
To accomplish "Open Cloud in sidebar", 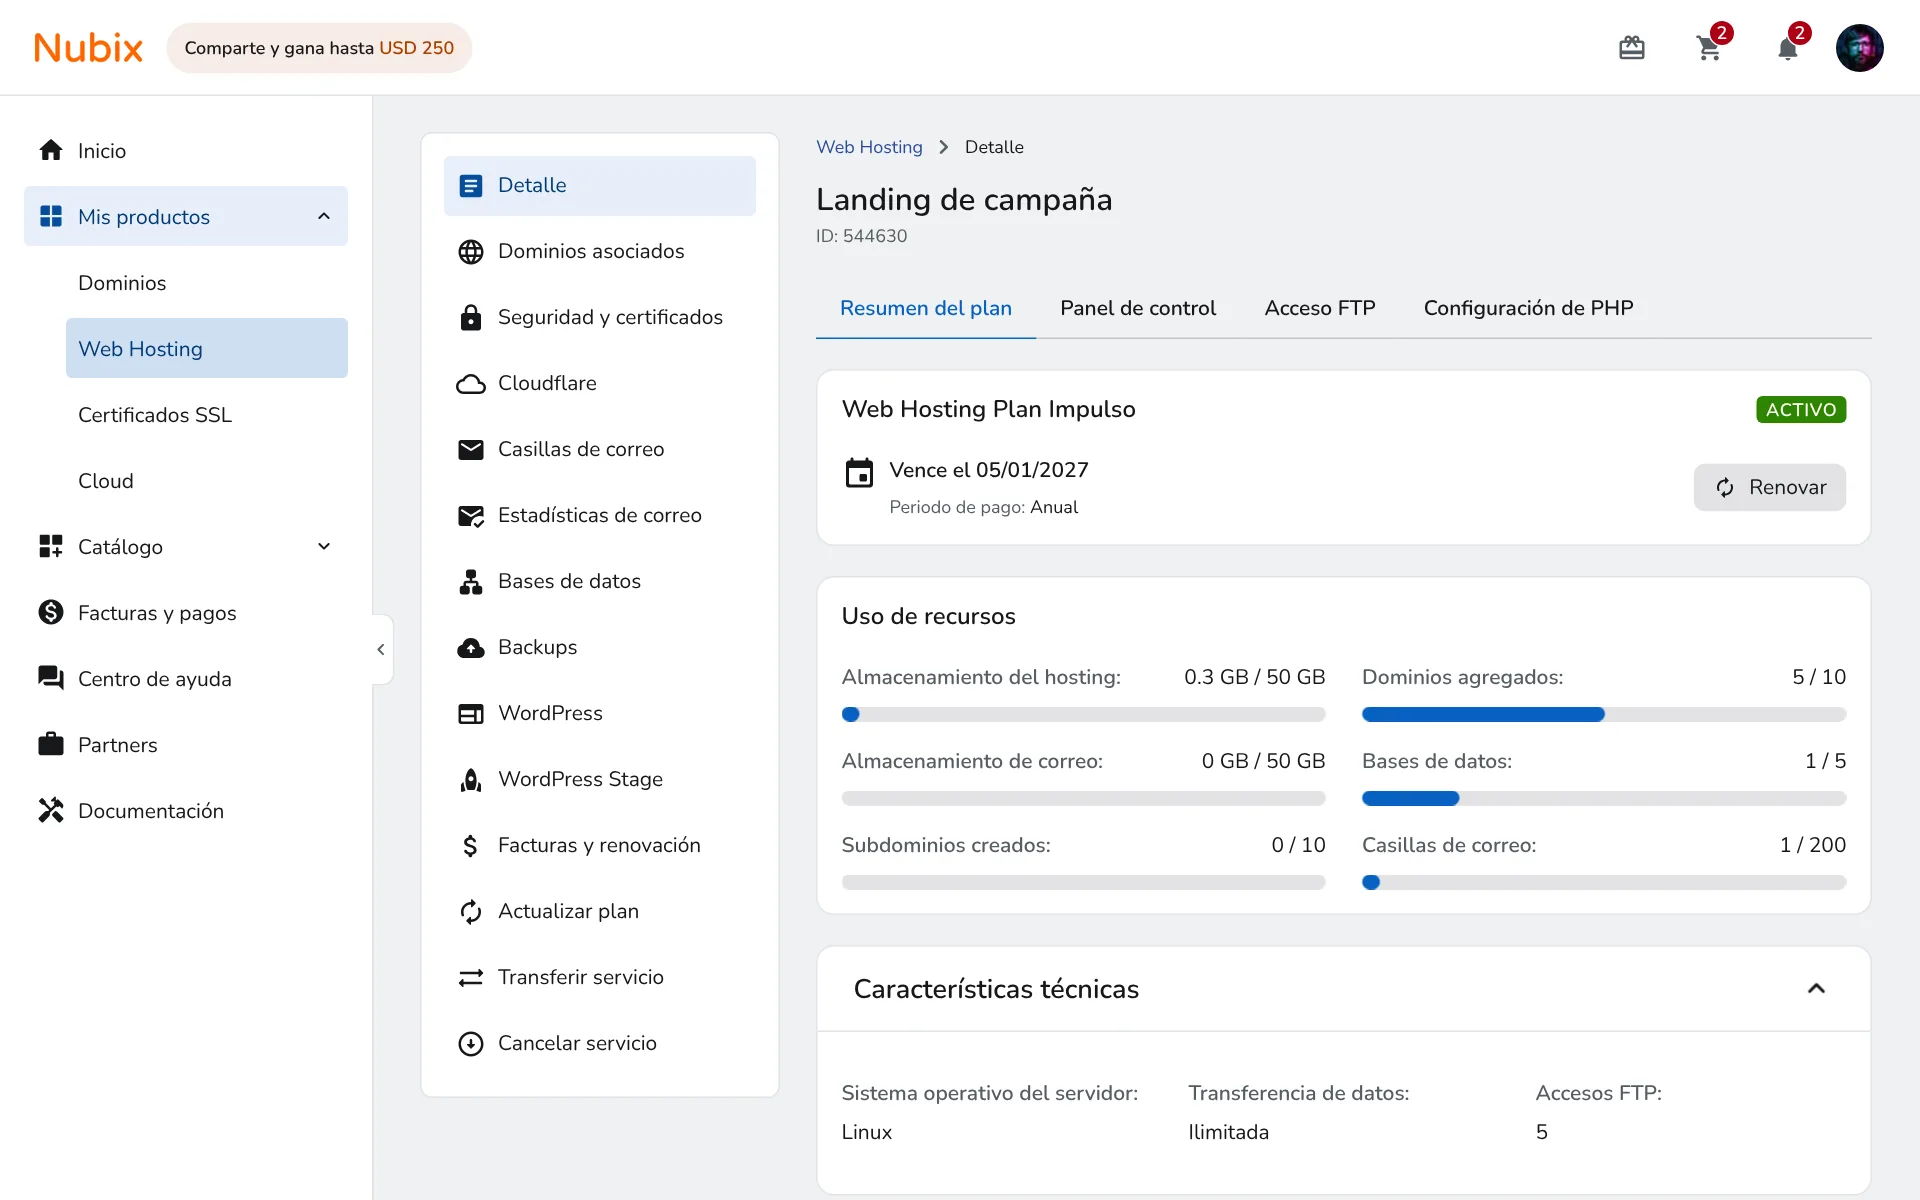I will [207, 481].
